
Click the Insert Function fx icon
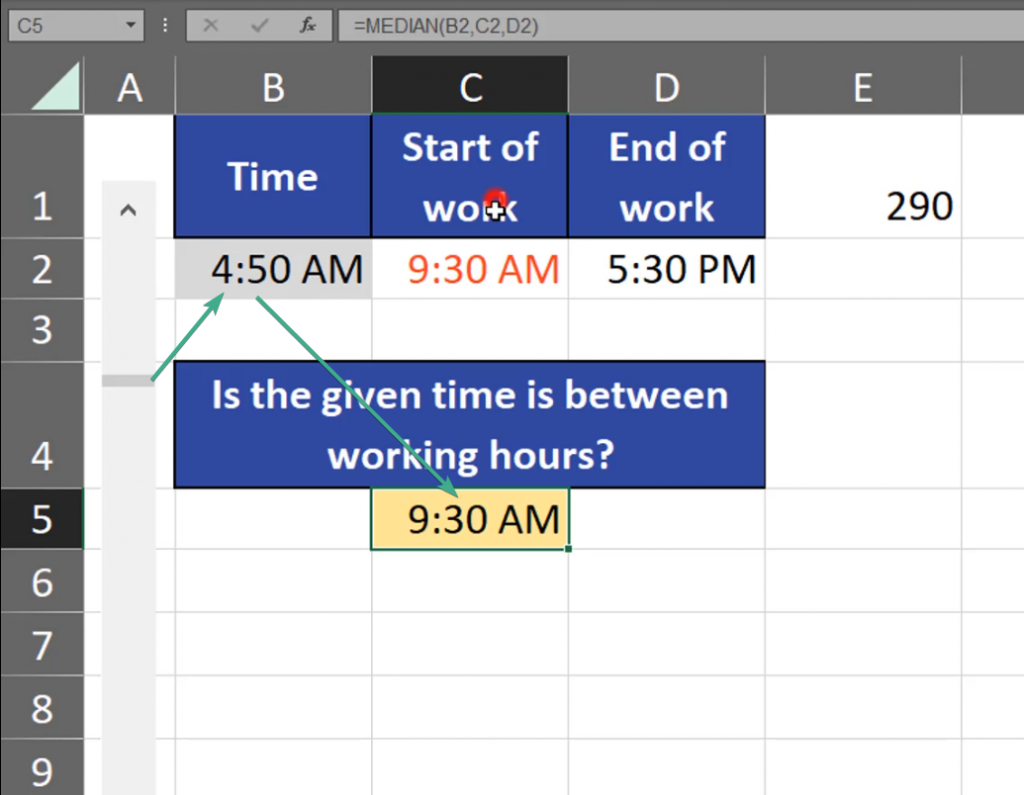[x=309, y=25]
